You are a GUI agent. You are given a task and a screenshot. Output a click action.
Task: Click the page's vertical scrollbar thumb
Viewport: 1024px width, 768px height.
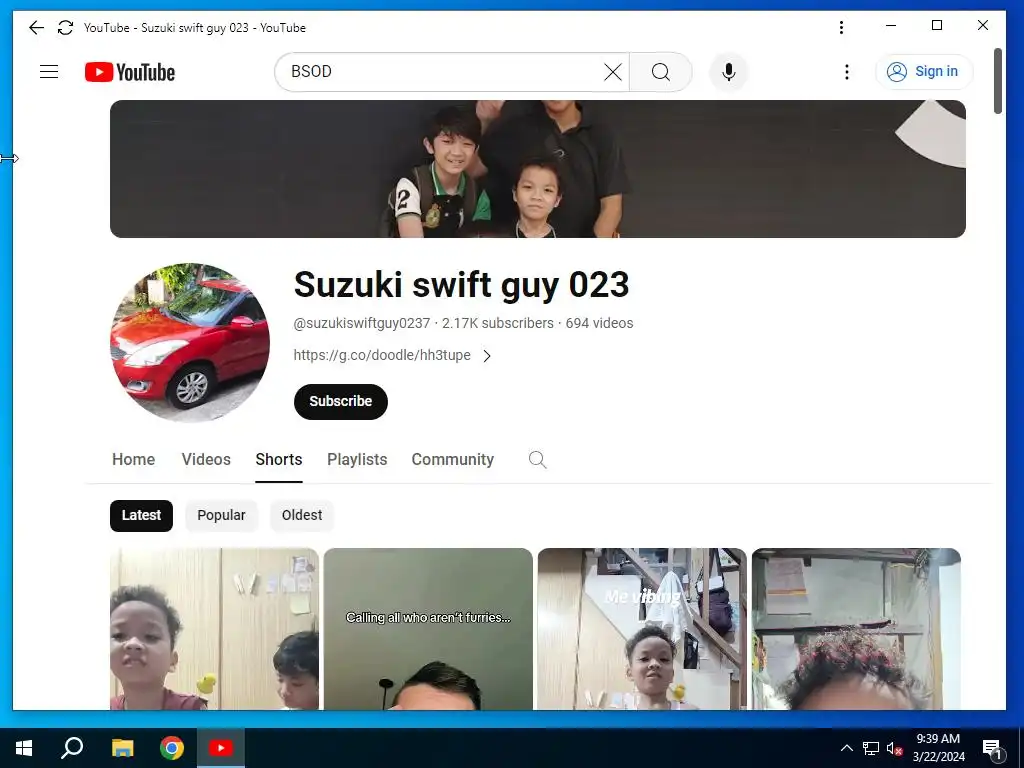point(998,80)
